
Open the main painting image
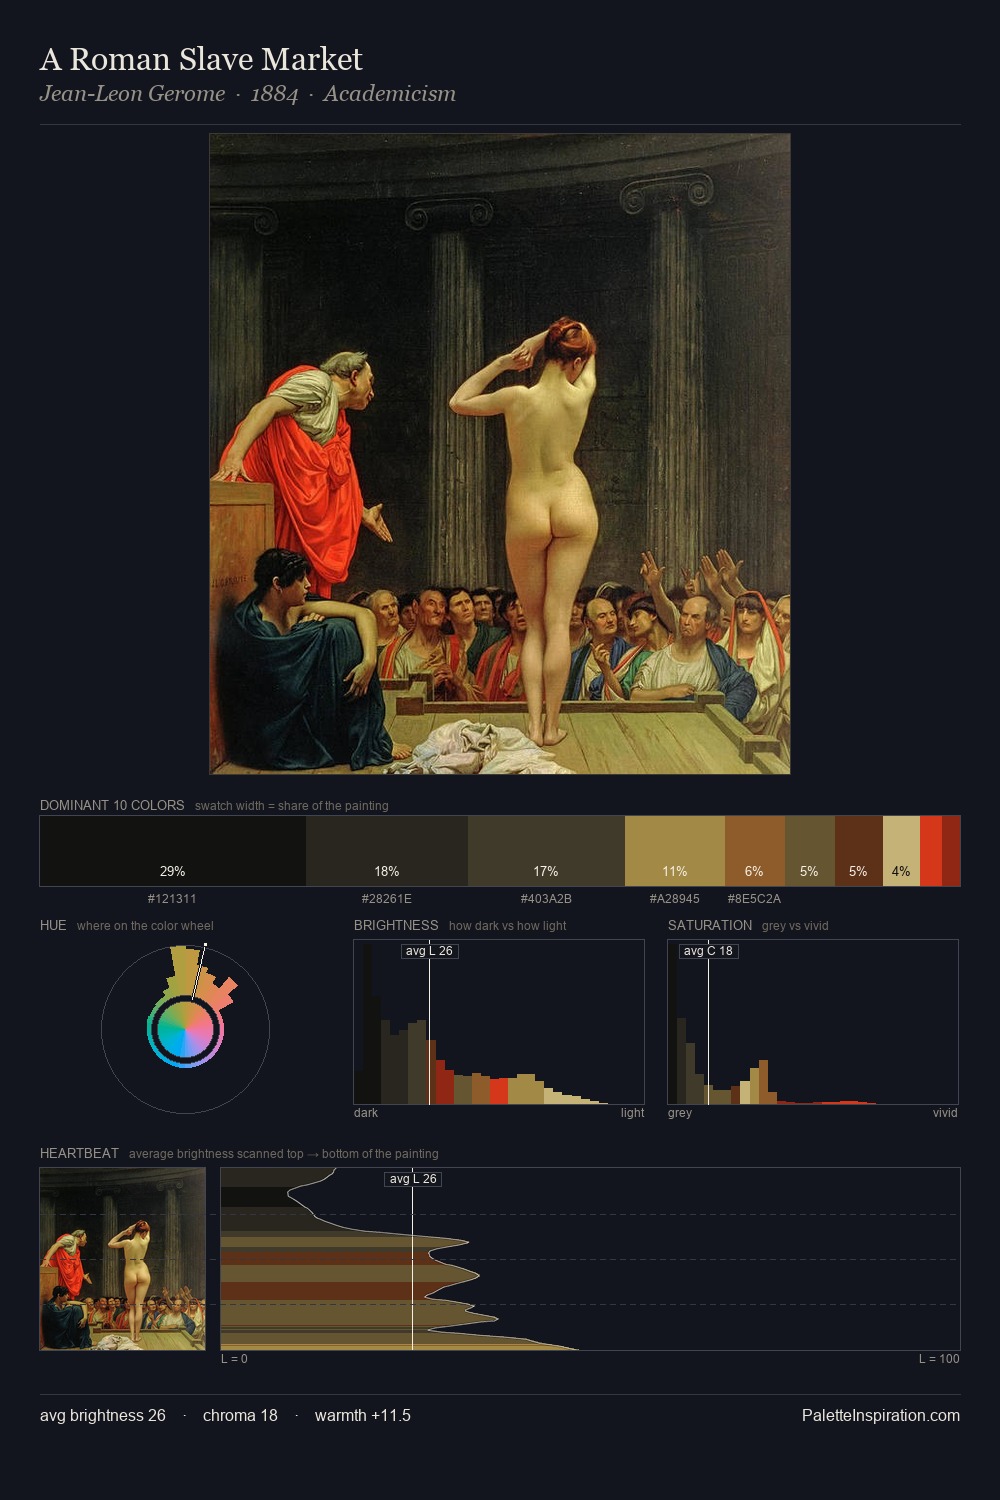pos(500,454)
